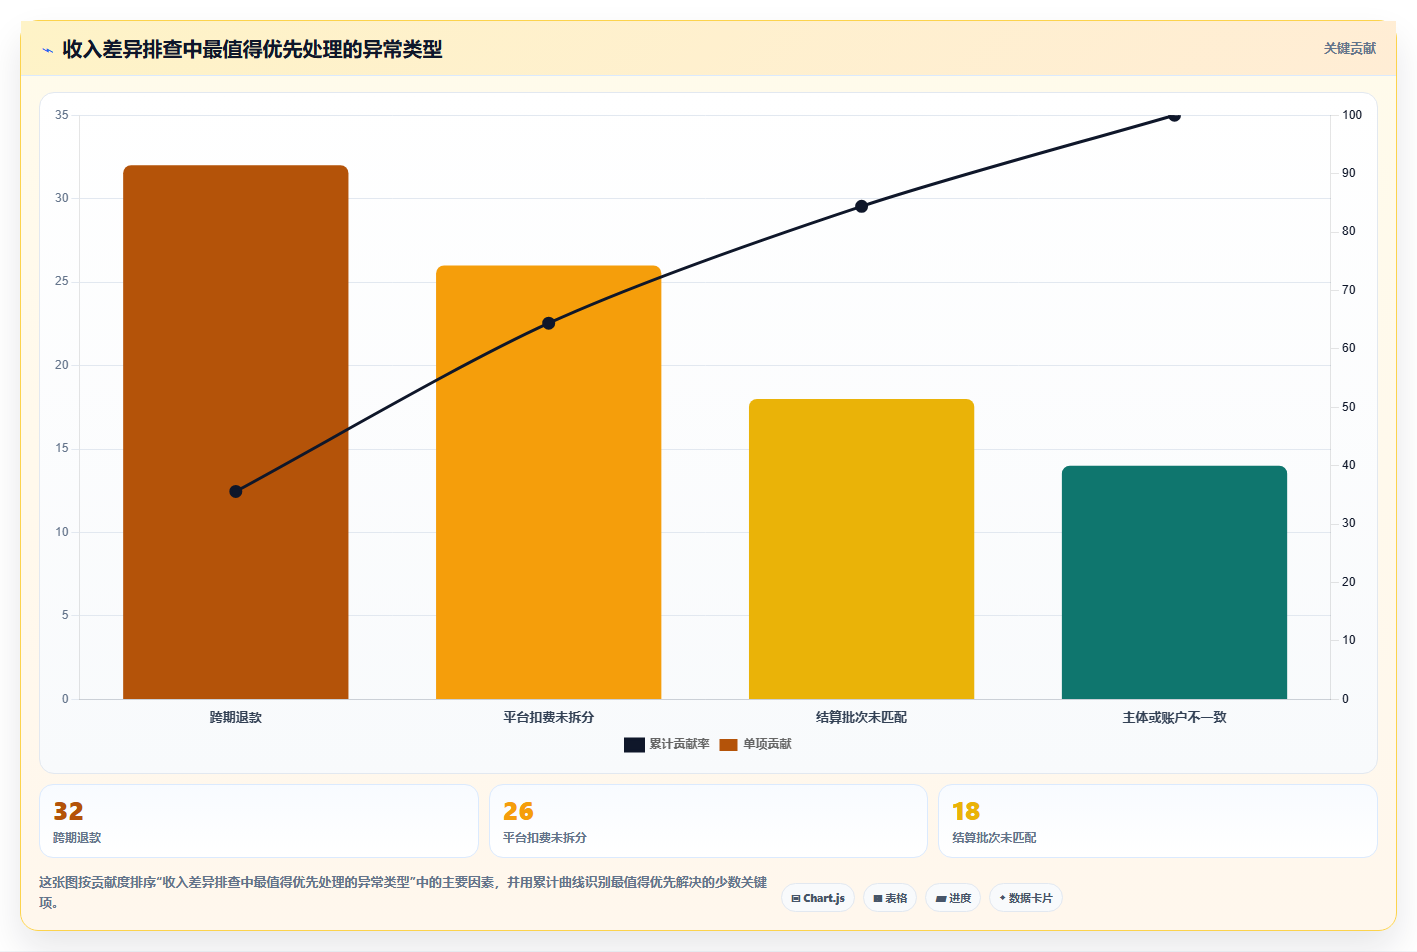1417x952 pixels.
Task: Click the cumulative line point over 跨期退款
Action: coord(236,491)
